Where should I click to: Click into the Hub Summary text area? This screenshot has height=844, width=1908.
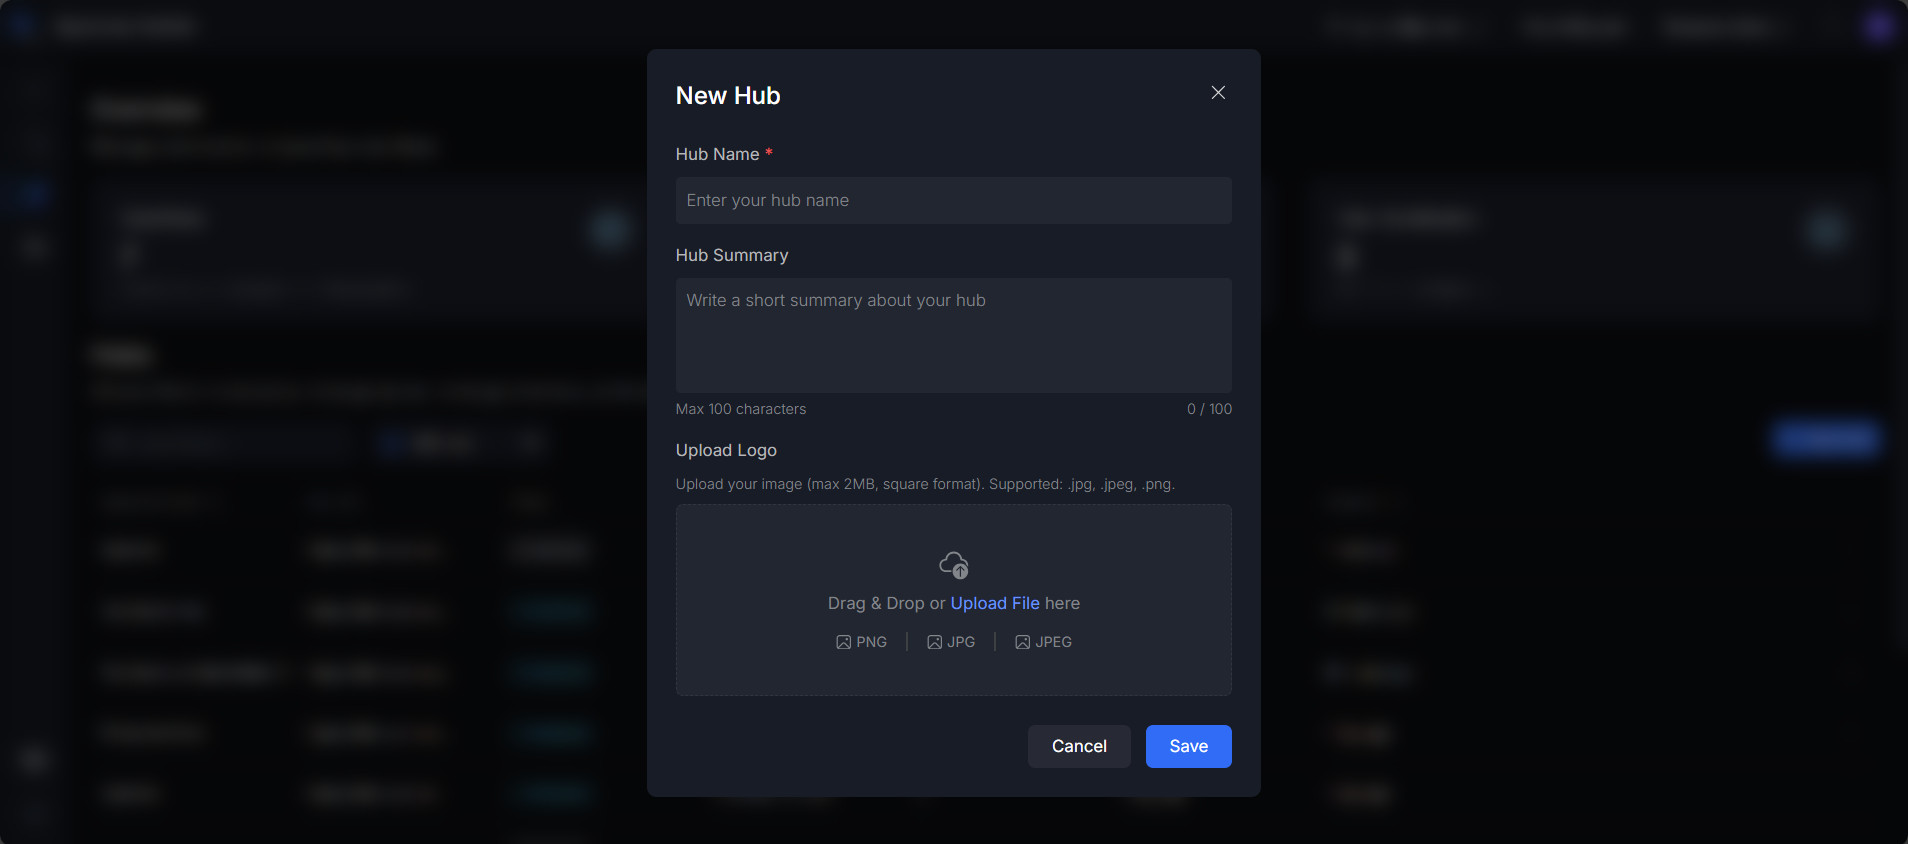pyautogui.click(x=953, y=335)
